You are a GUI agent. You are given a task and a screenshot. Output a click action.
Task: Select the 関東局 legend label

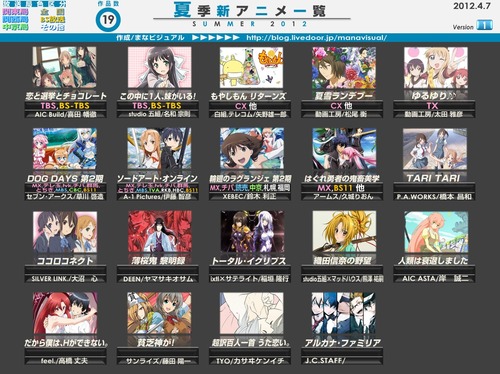(x=16, y=12)
